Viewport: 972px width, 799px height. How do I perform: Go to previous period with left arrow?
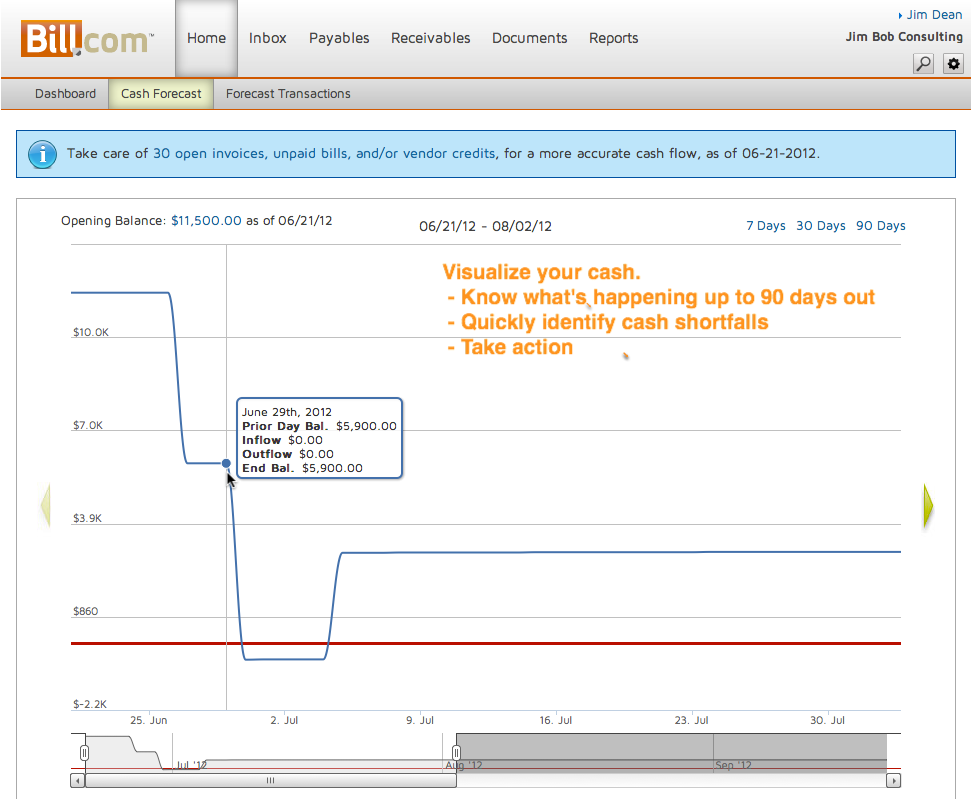45,505
